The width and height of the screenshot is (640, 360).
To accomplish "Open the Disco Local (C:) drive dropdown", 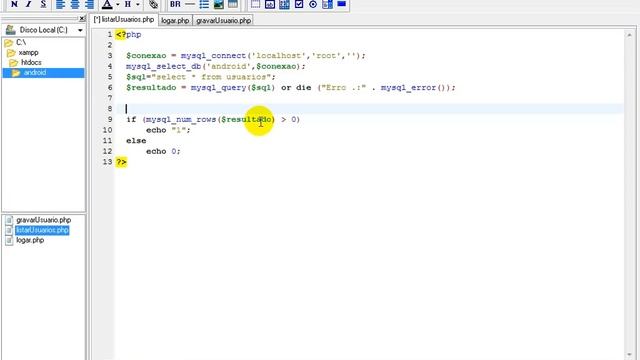I will [80, 30].
